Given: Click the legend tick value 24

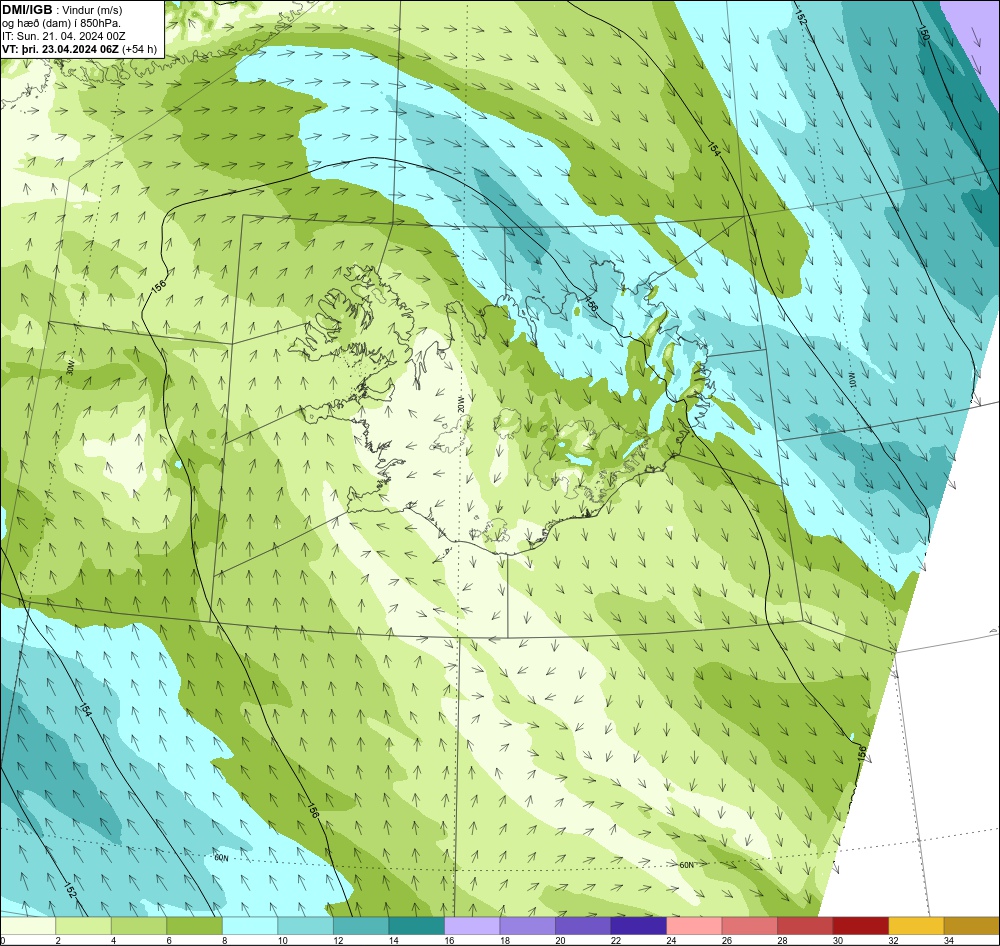Looking at the screenshot, I should [672, 940].
